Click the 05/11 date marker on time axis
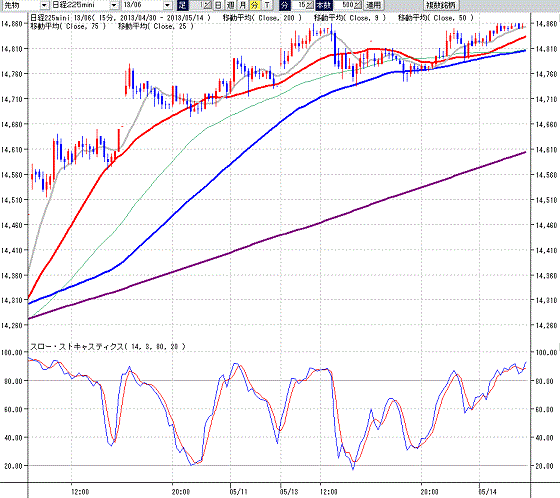The width and height of the screenshot is (560, 498). pos(239,492)
